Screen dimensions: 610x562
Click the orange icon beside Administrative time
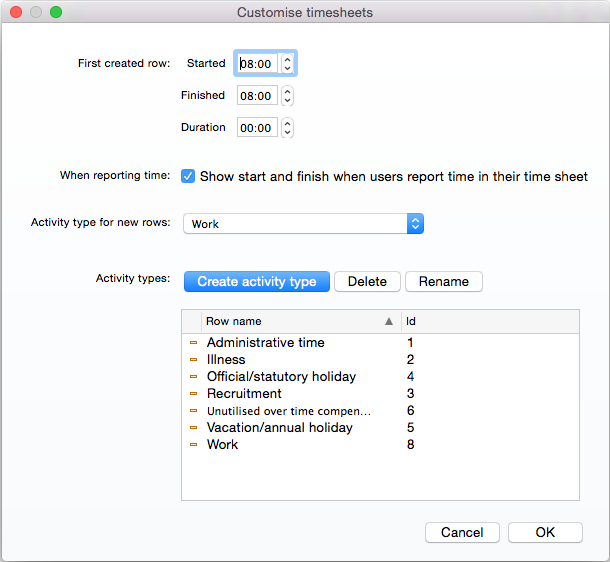click(193, 343)
